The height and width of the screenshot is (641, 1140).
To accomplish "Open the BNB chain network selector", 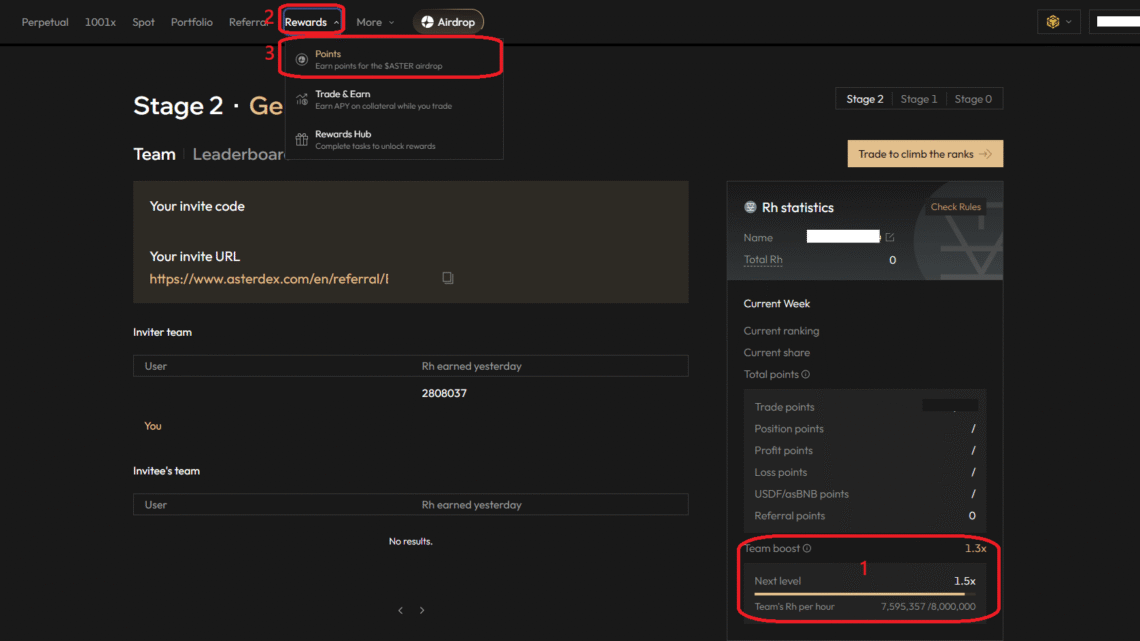I will [1058, 22].
